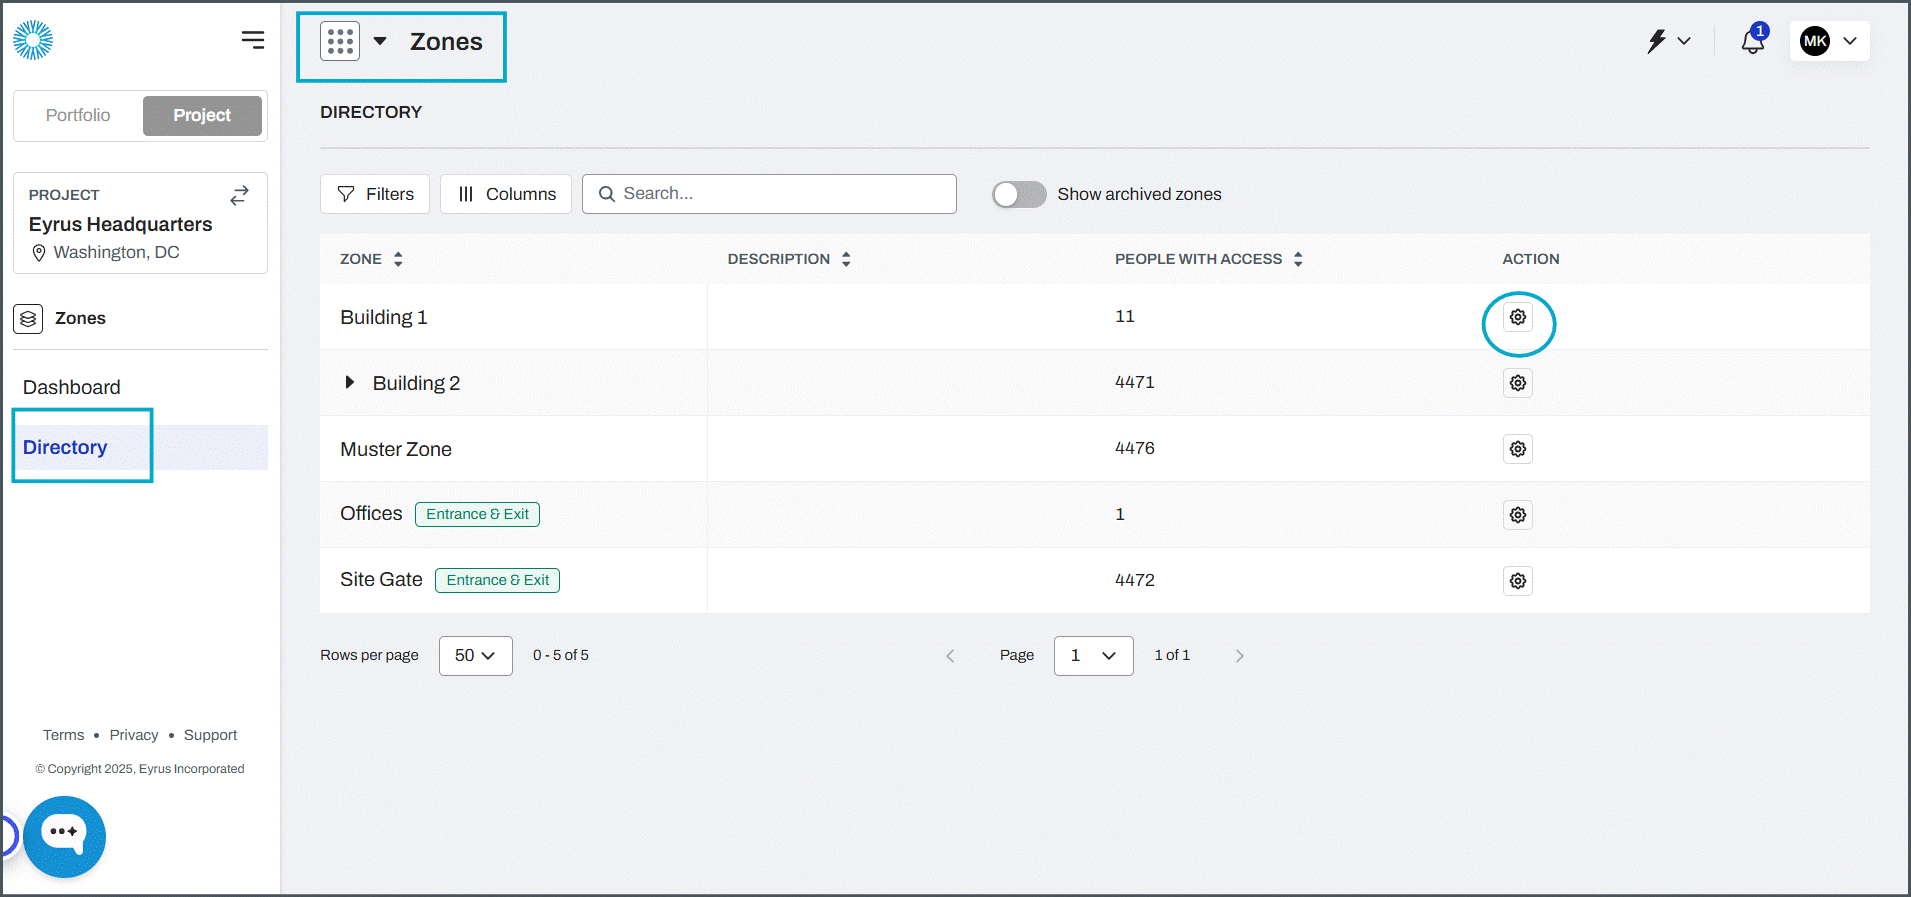Open the Terms link

coord(63,735)
